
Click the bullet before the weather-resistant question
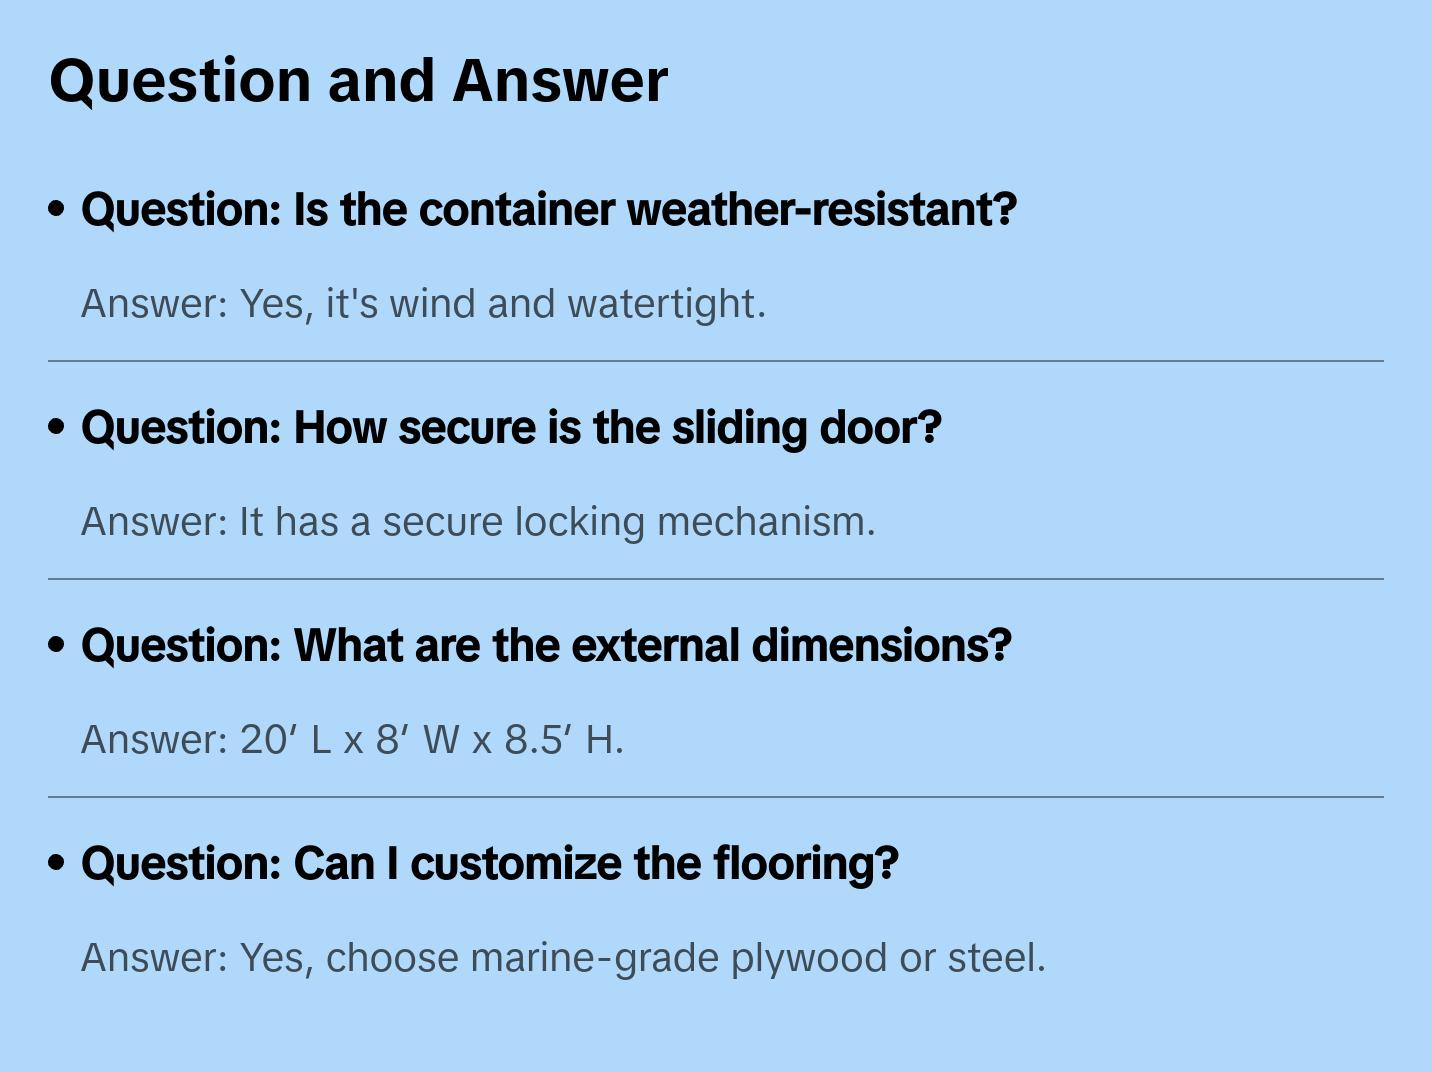pos(57,210)
